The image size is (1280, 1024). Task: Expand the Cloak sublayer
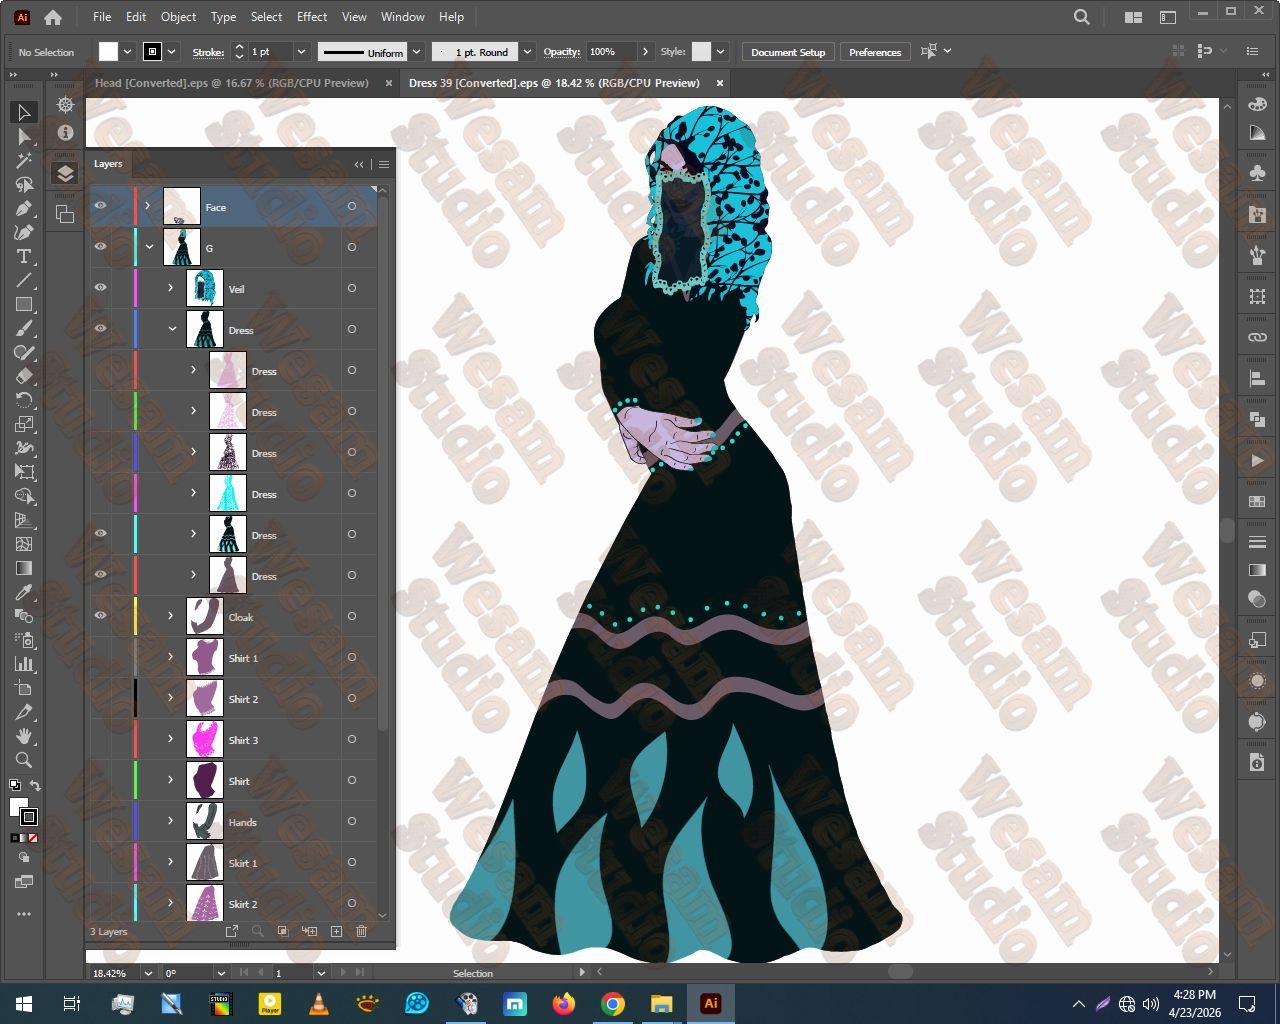[171, 616]
